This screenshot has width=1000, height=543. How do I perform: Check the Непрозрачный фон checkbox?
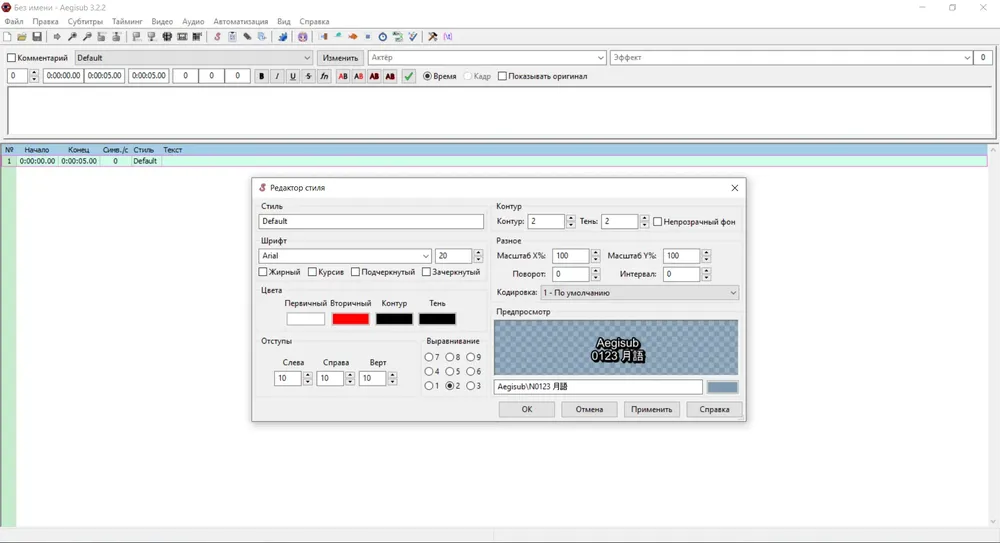[x=658, y=221]
